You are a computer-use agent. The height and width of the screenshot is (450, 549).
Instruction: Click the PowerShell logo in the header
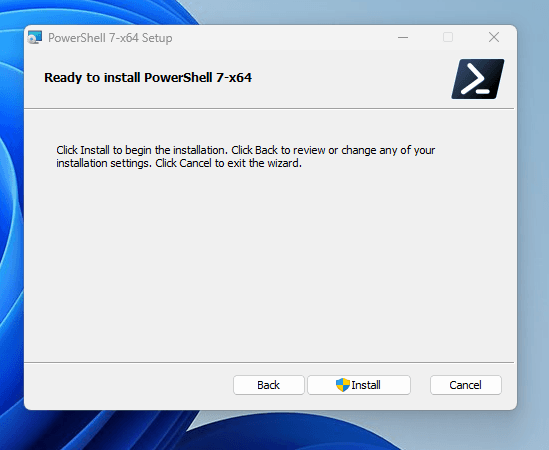(x=478, y=79)
